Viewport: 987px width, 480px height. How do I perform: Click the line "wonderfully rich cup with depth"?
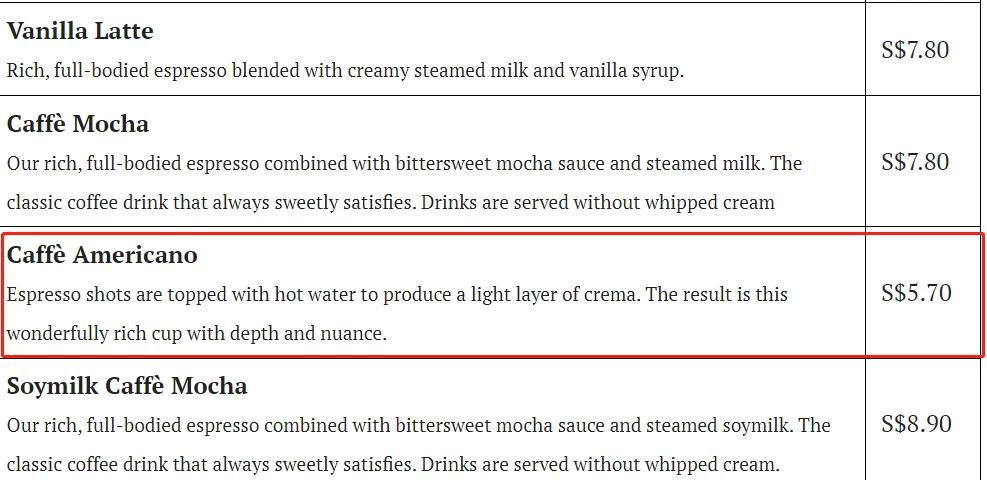[x=196, y=333]
